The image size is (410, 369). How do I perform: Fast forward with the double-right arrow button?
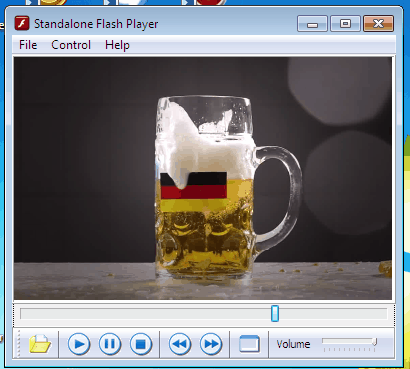tap(211, 344)
